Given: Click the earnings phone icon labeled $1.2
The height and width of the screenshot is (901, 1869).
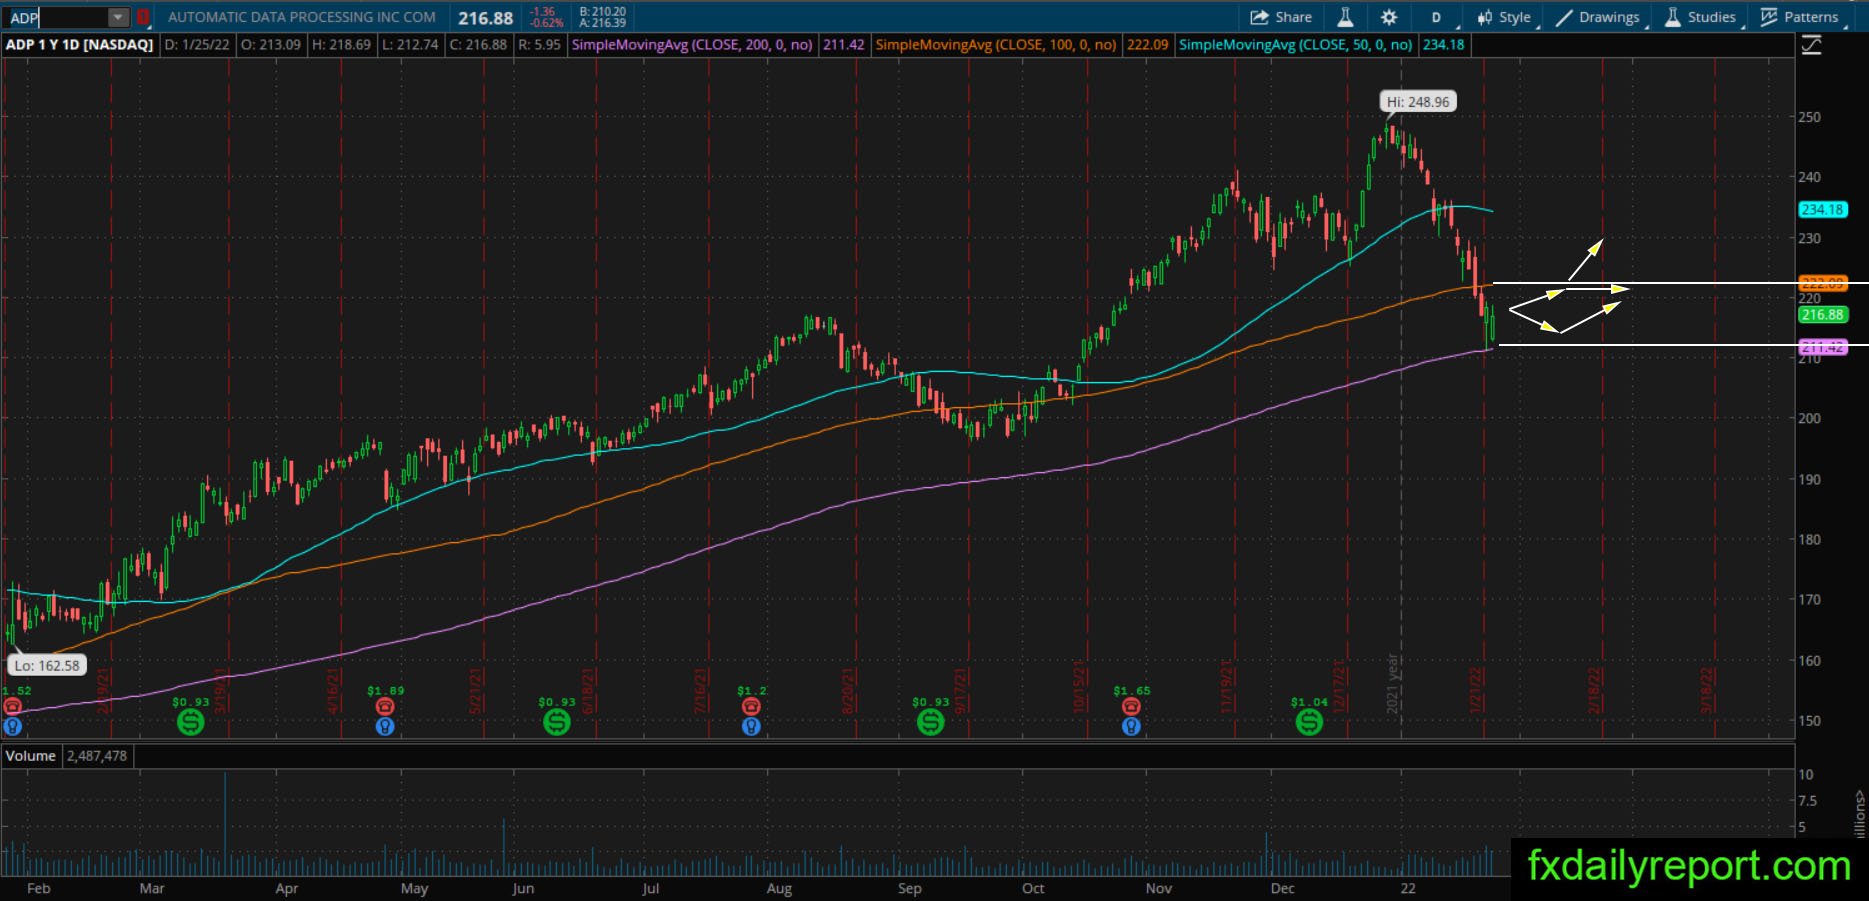Looking at the screenshot, I should coord(751,706).
